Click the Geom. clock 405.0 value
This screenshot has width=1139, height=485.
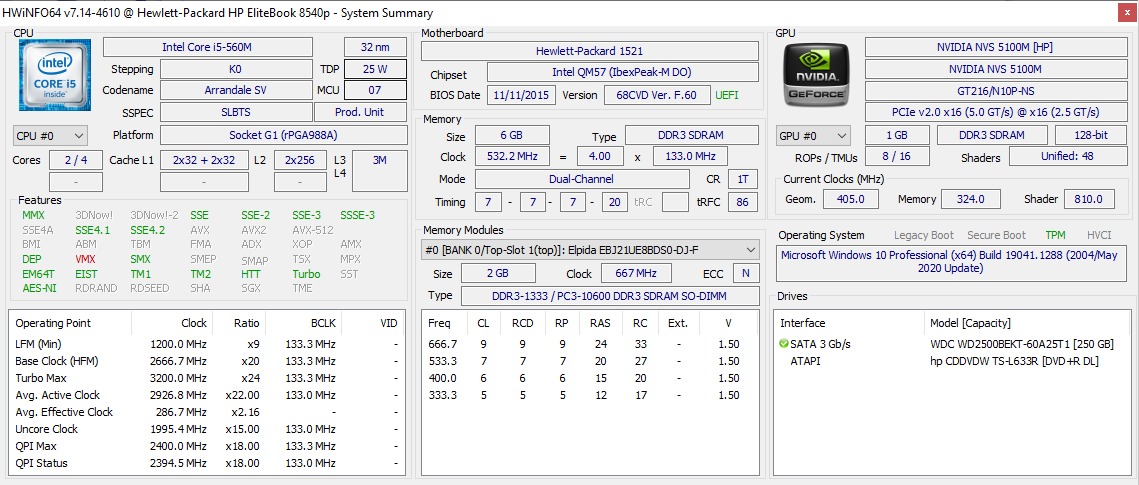pos(850,199)
